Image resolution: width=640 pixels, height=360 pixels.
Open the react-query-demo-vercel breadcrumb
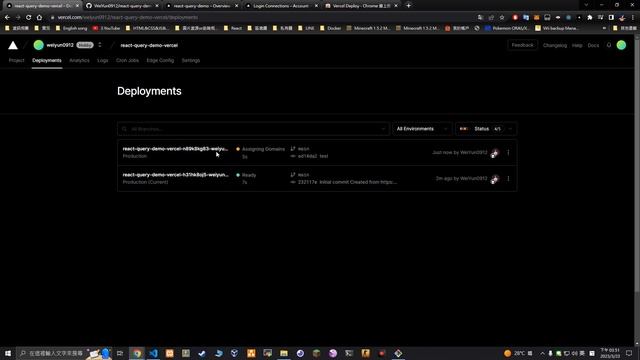149,45
